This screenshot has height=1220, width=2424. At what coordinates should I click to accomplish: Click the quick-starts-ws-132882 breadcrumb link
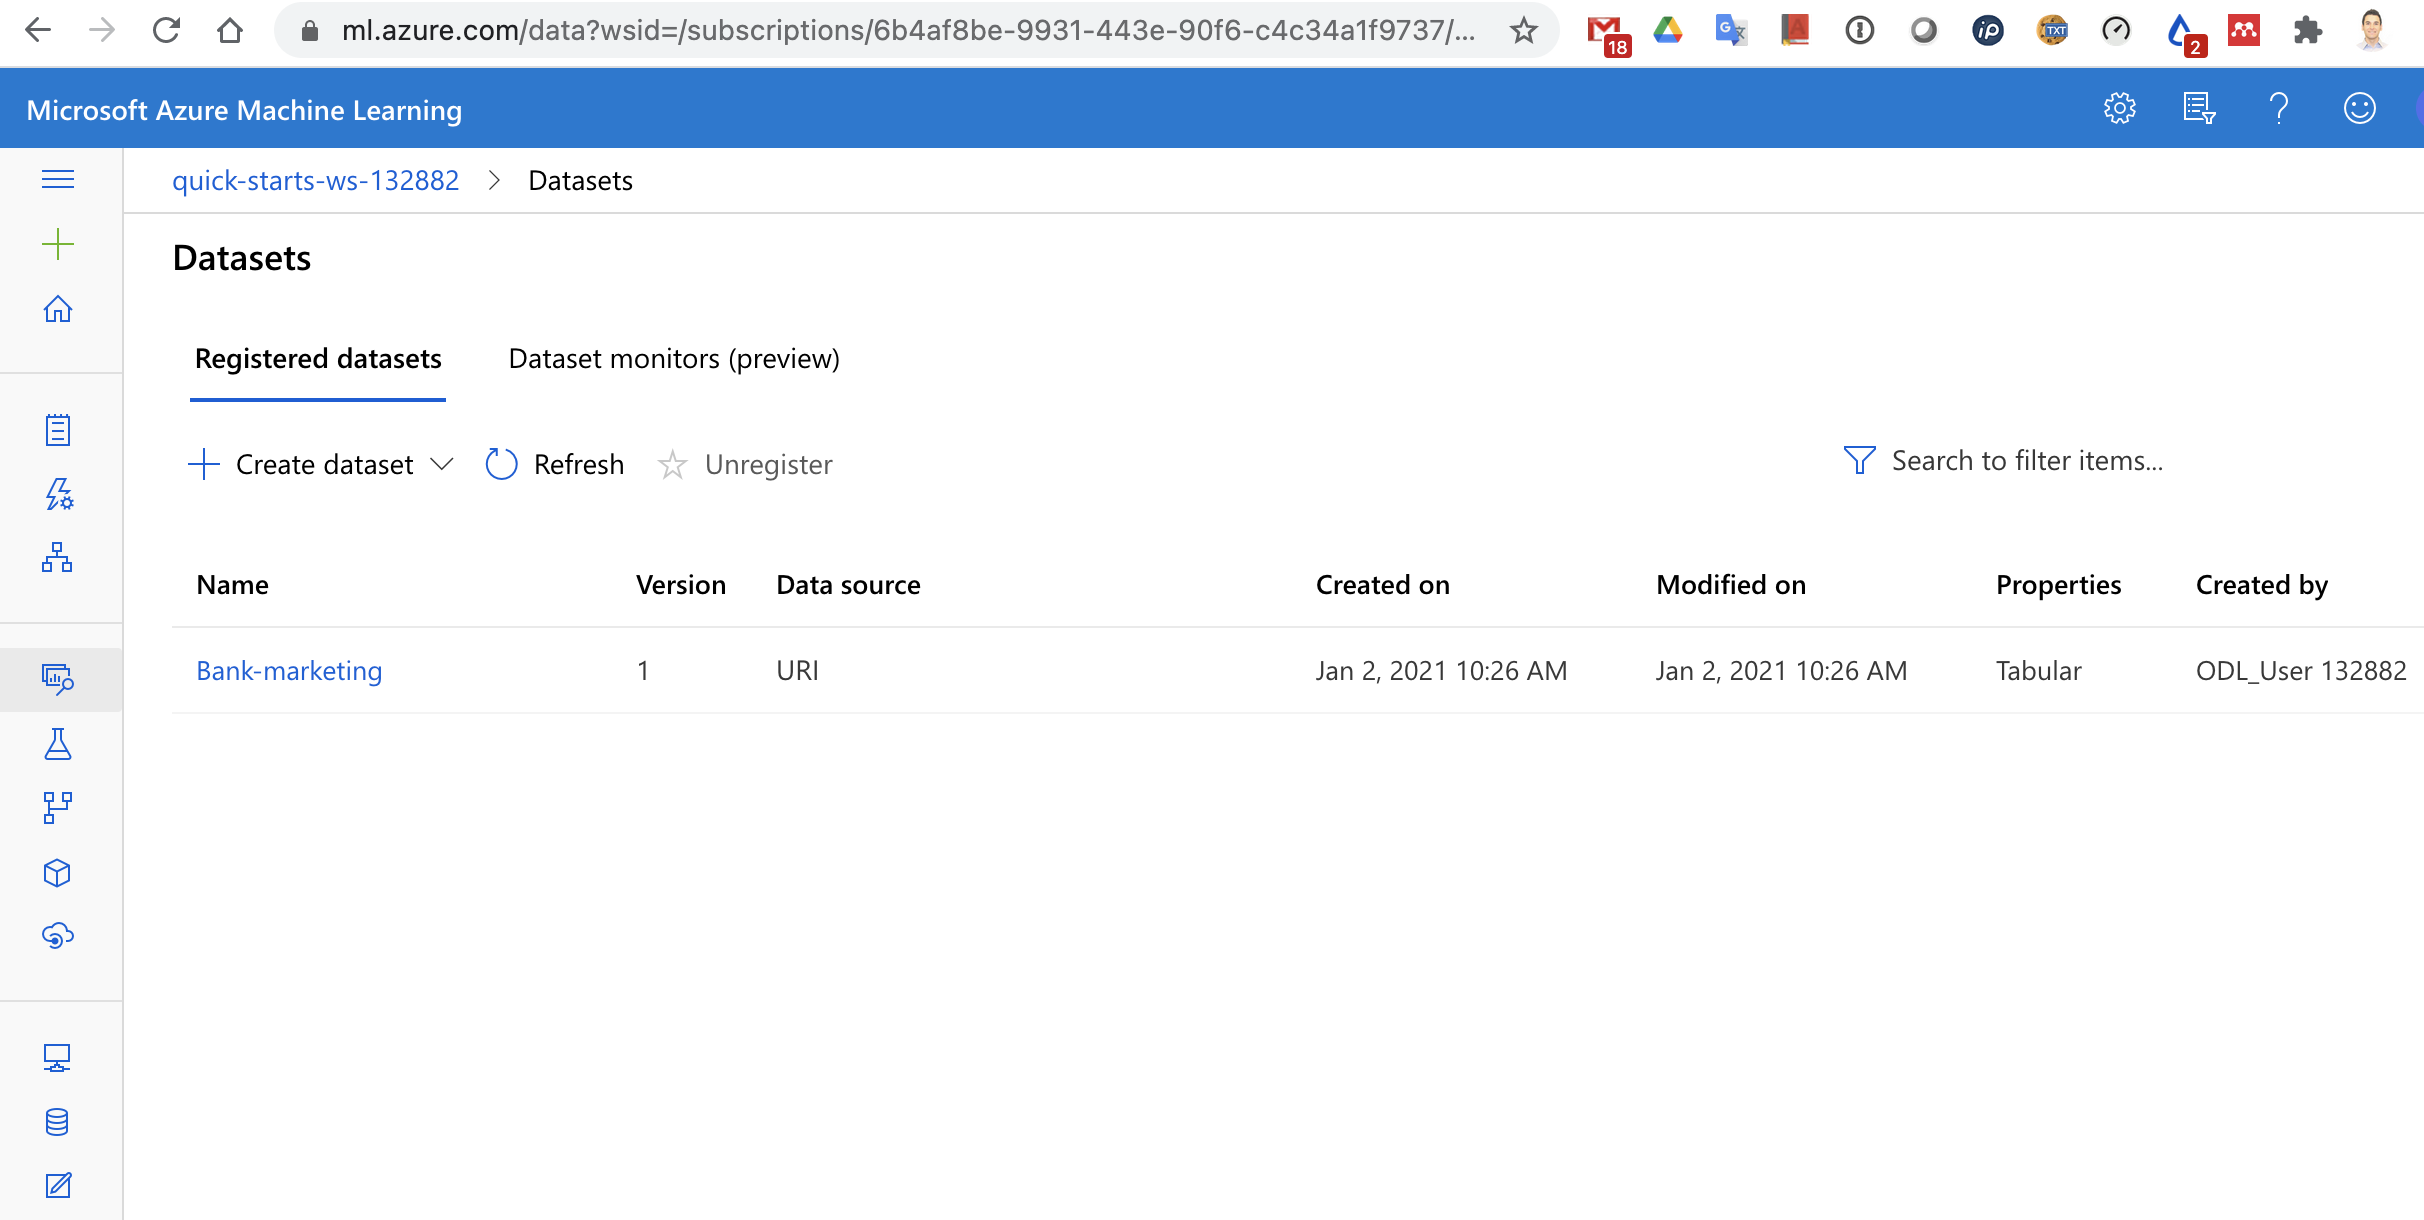pos(315,181)
